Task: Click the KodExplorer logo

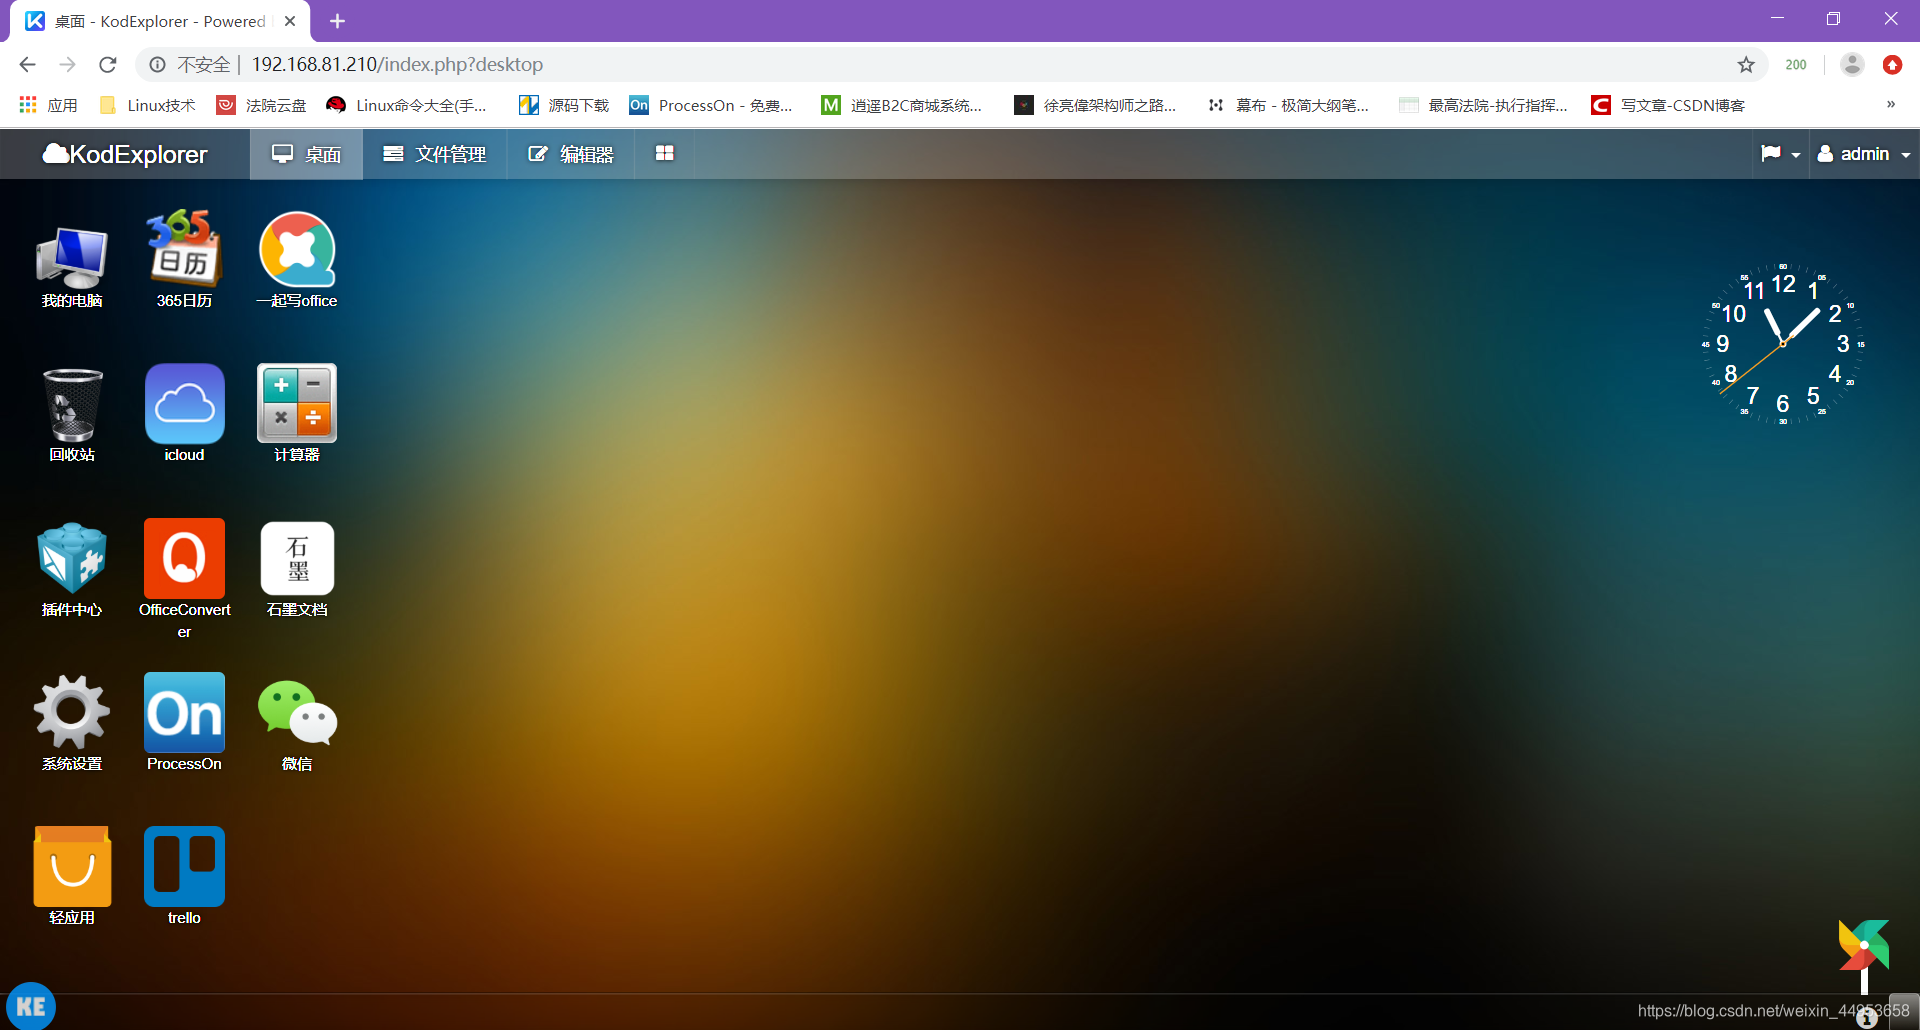Action: point(125,154)
